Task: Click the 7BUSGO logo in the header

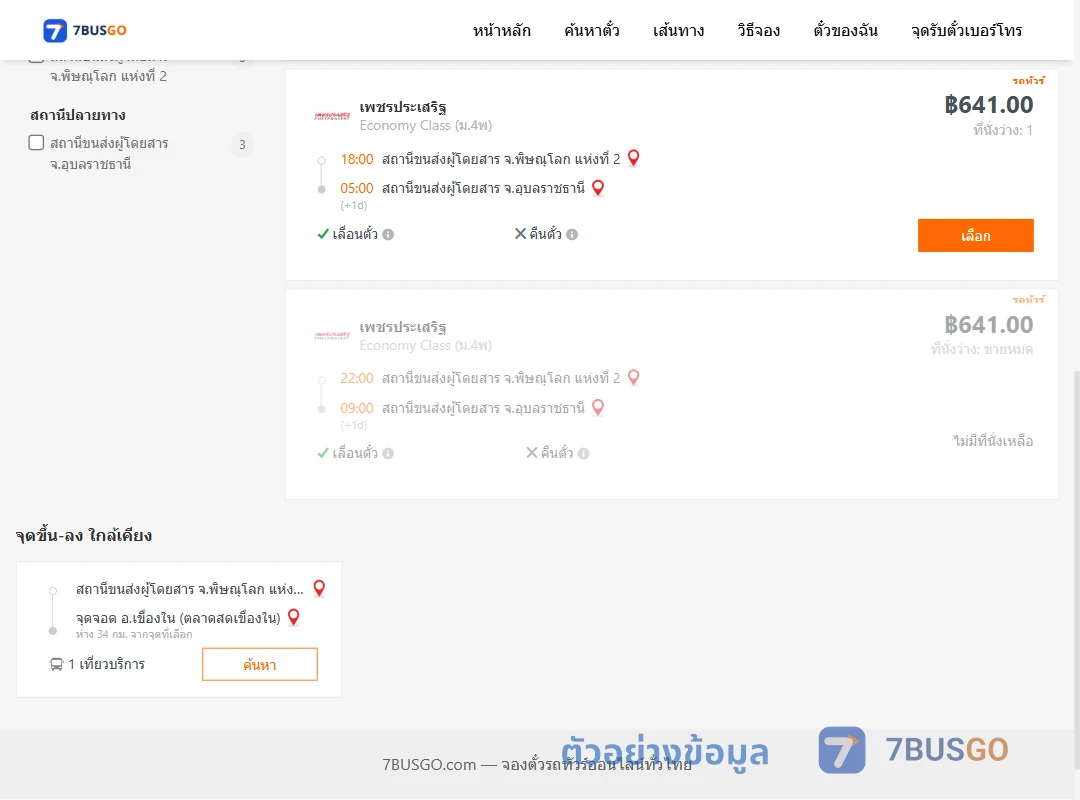Action: pyautogui.click(x=85, y=30)
